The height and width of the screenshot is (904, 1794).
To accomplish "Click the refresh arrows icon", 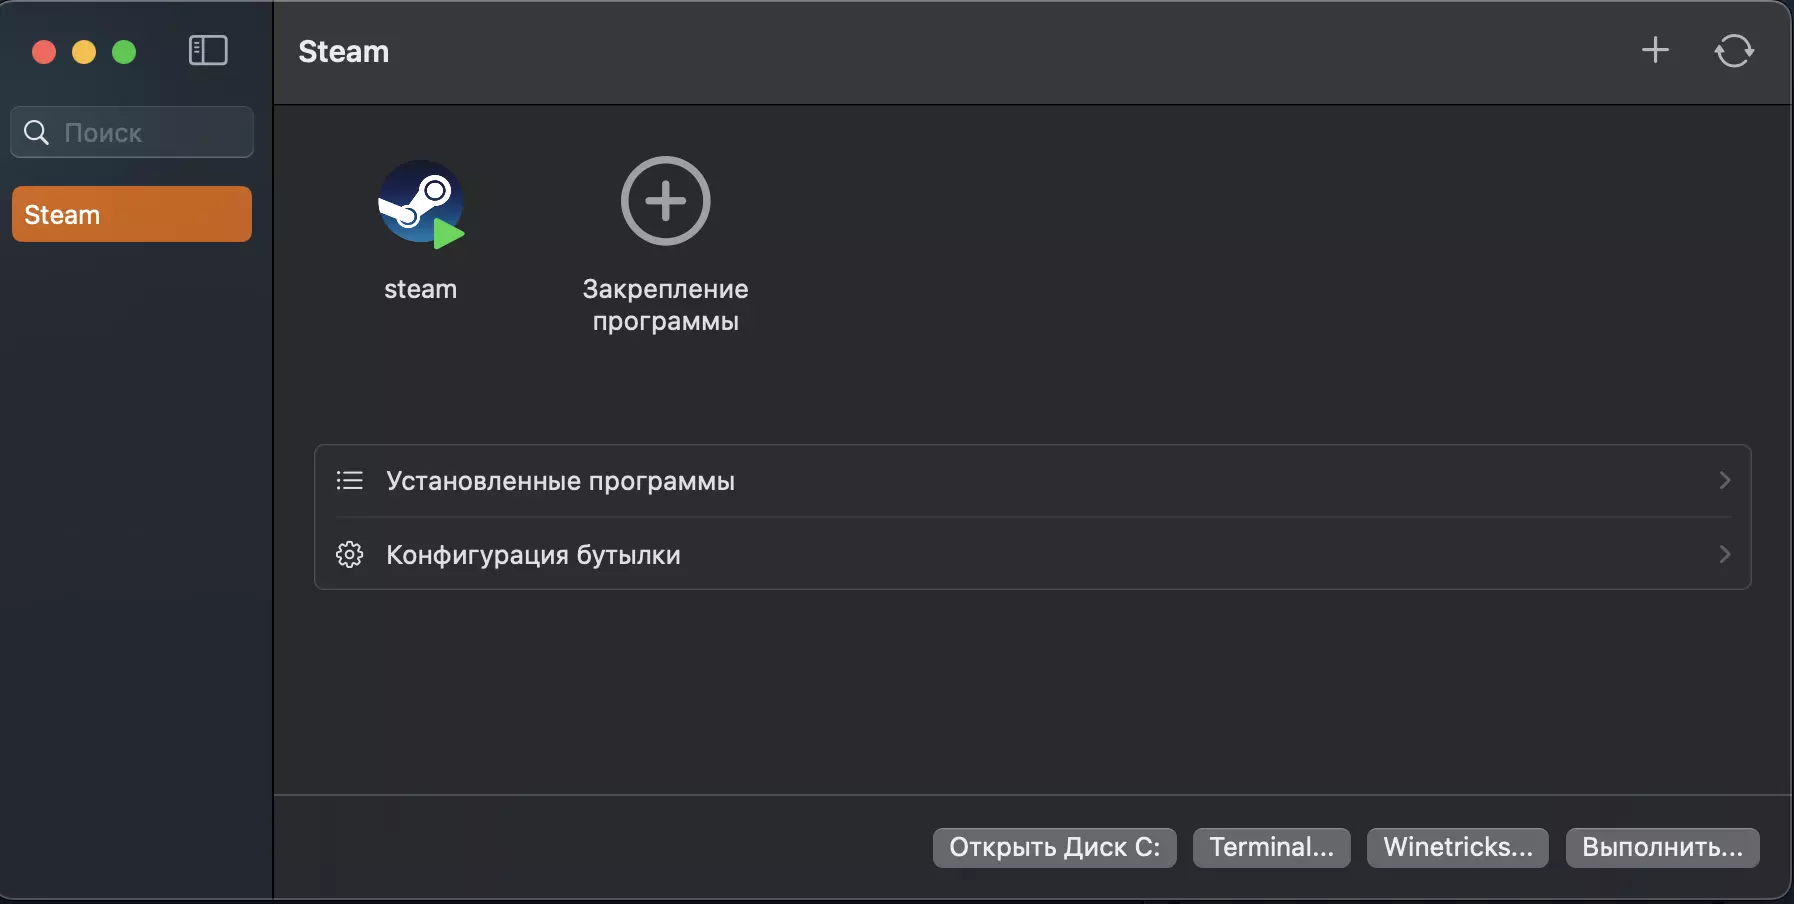I will (1734, 51).
